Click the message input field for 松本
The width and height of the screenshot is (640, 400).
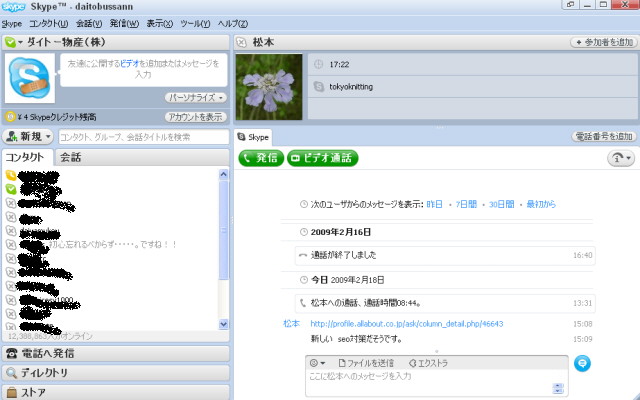pyautogui.click(x=431, y=382)
